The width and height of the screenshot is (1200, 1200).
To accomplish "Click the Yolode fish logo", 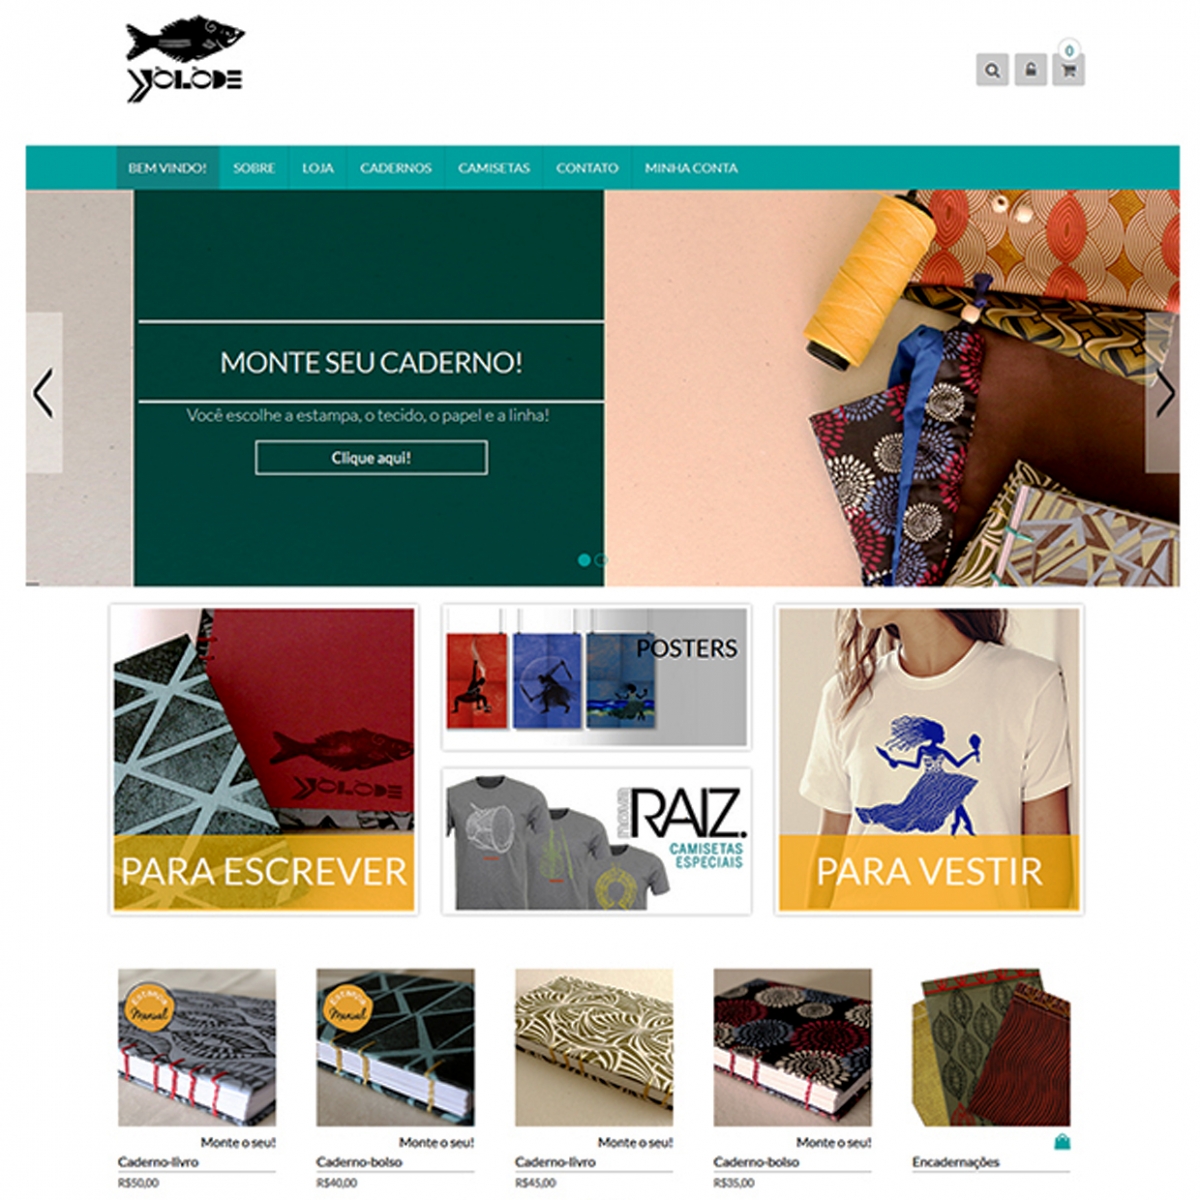I will pos(185,59).
